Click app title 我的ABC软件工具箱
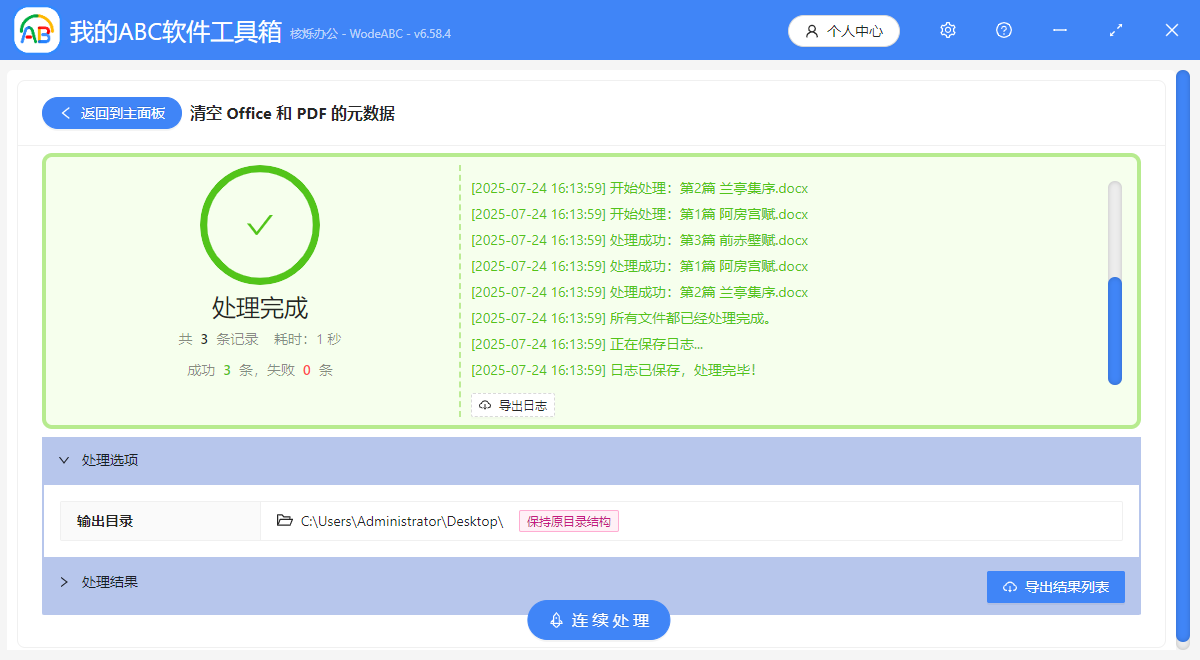The height and width of the screenshot is (660, 1200). click(x=176, y=32)
